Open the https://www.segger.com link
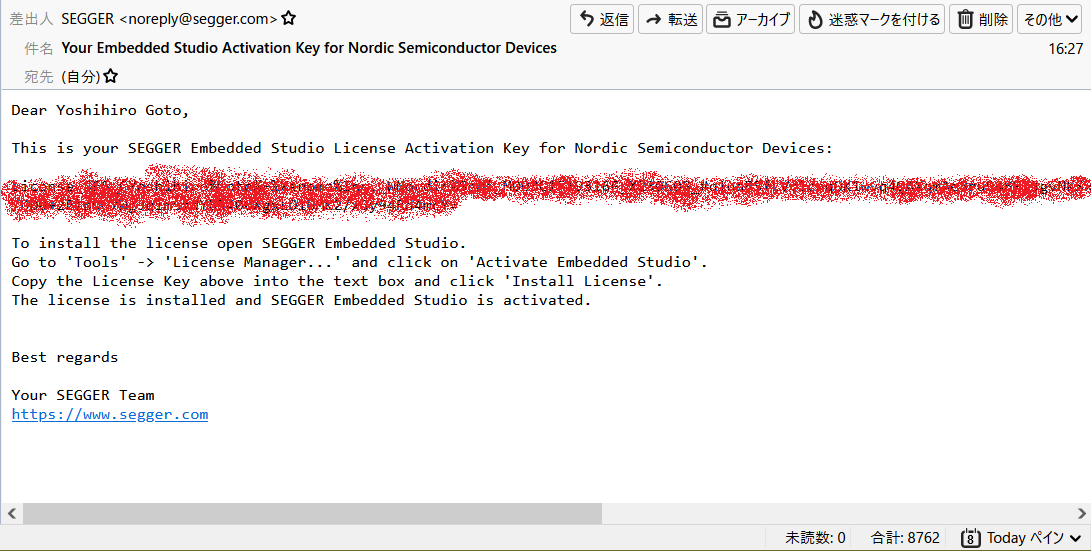 pyautogui.click(x=110, y=415)
